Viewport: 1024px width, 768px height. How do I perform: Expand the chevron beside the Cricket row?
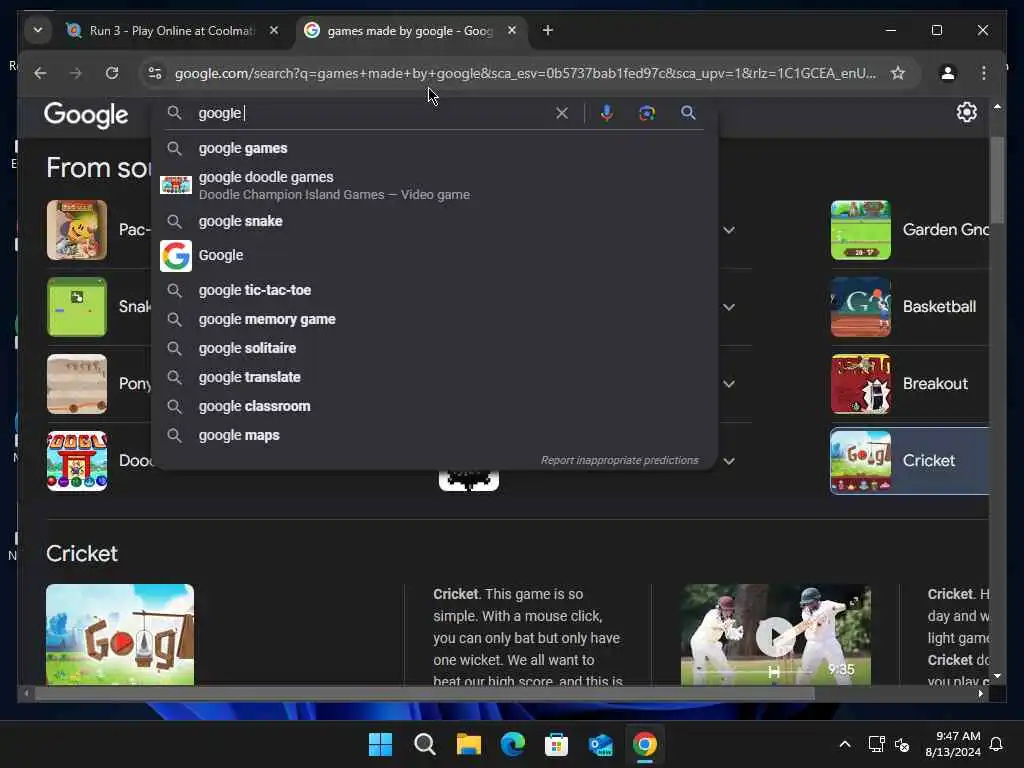point(729,461)
